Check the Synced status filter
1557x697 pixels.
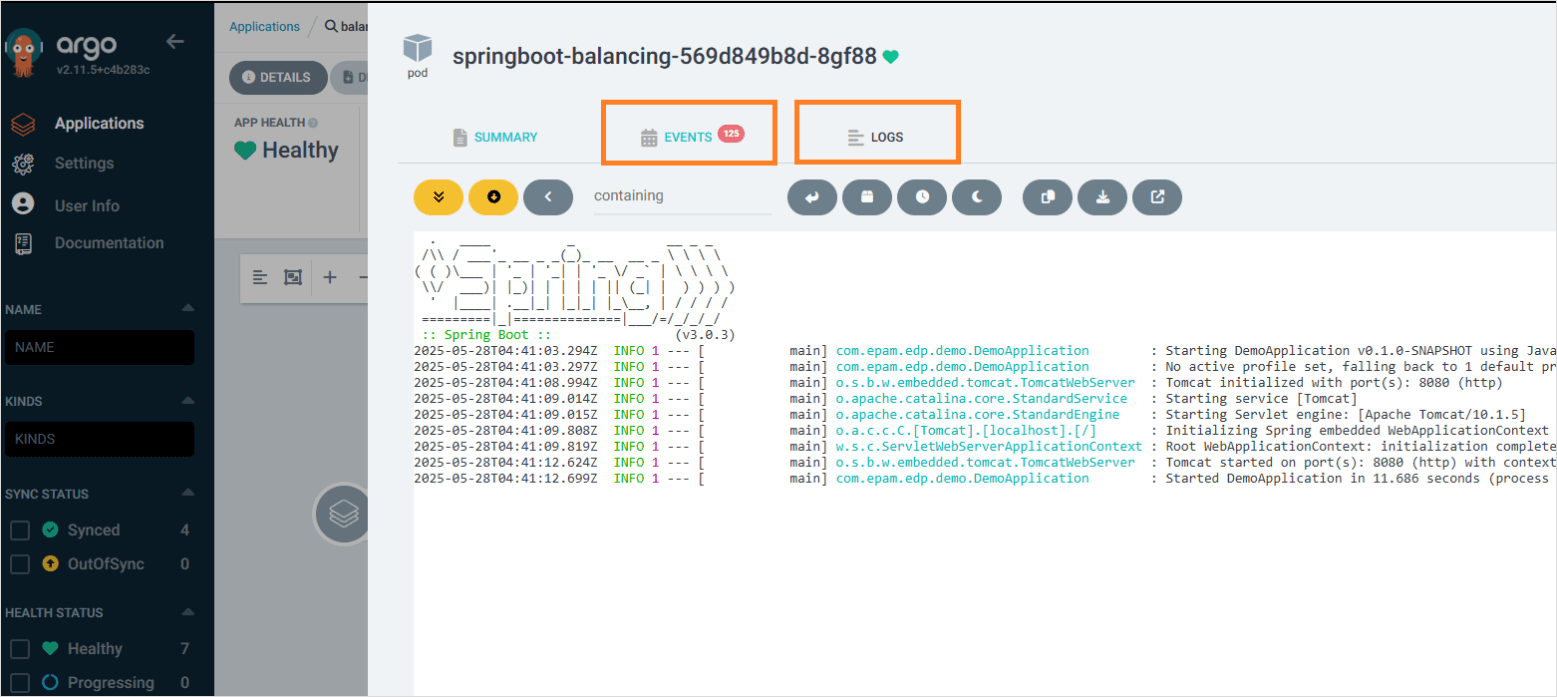[x=19, y=530]
